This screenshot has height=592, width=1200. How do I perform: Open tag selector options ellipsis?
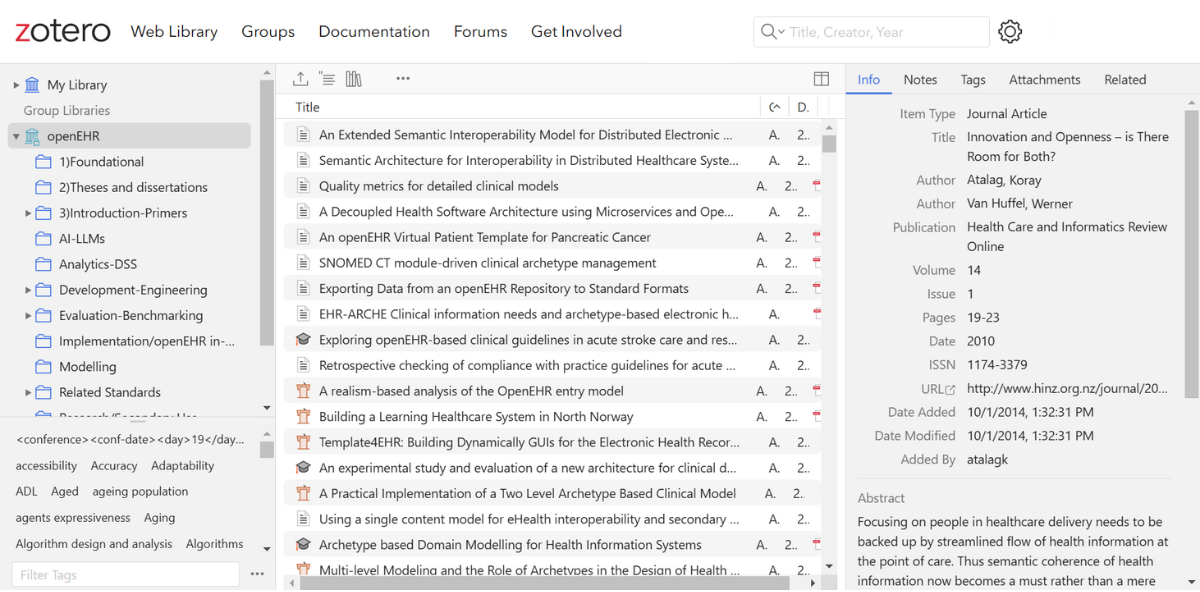pos(257,574)
